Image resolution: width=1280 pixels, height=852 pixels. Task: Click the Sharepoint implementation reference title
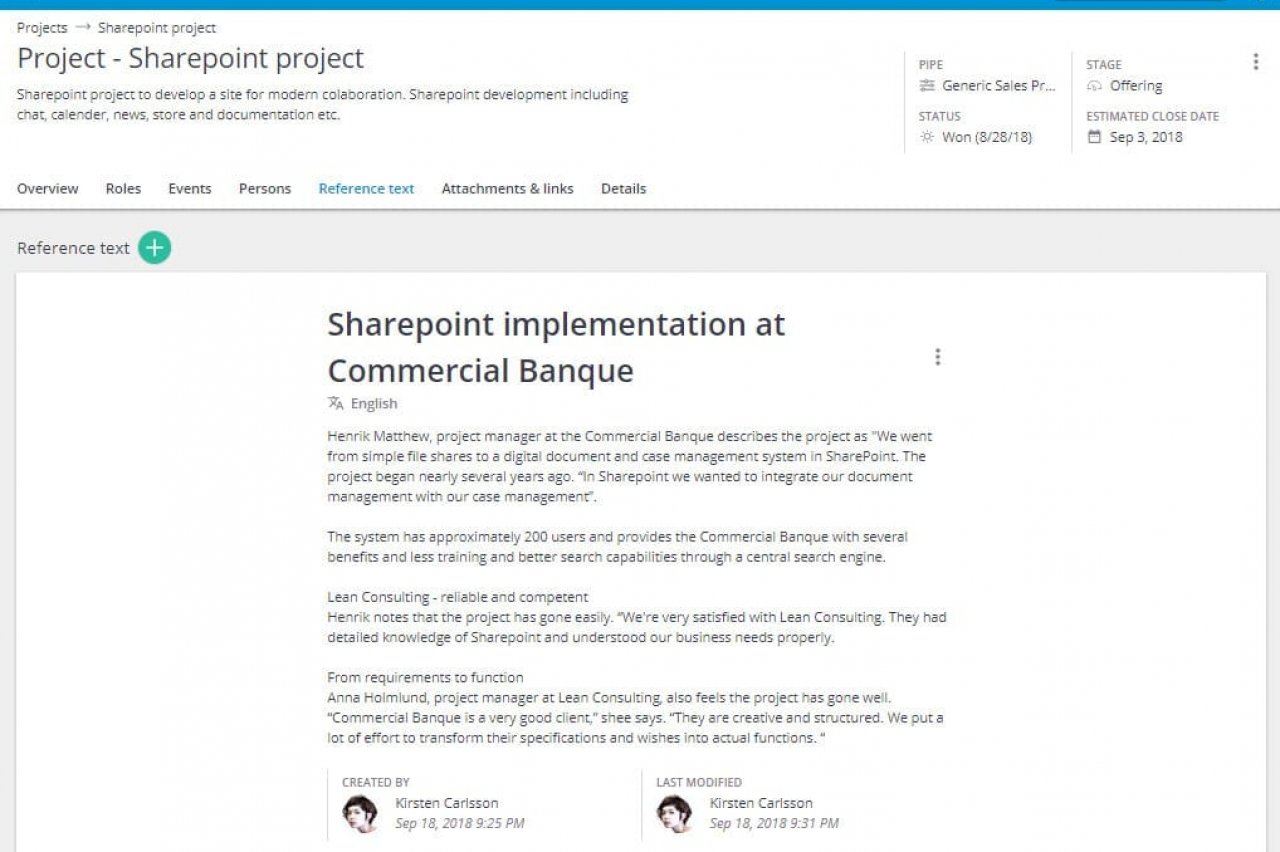coord(556,347)
